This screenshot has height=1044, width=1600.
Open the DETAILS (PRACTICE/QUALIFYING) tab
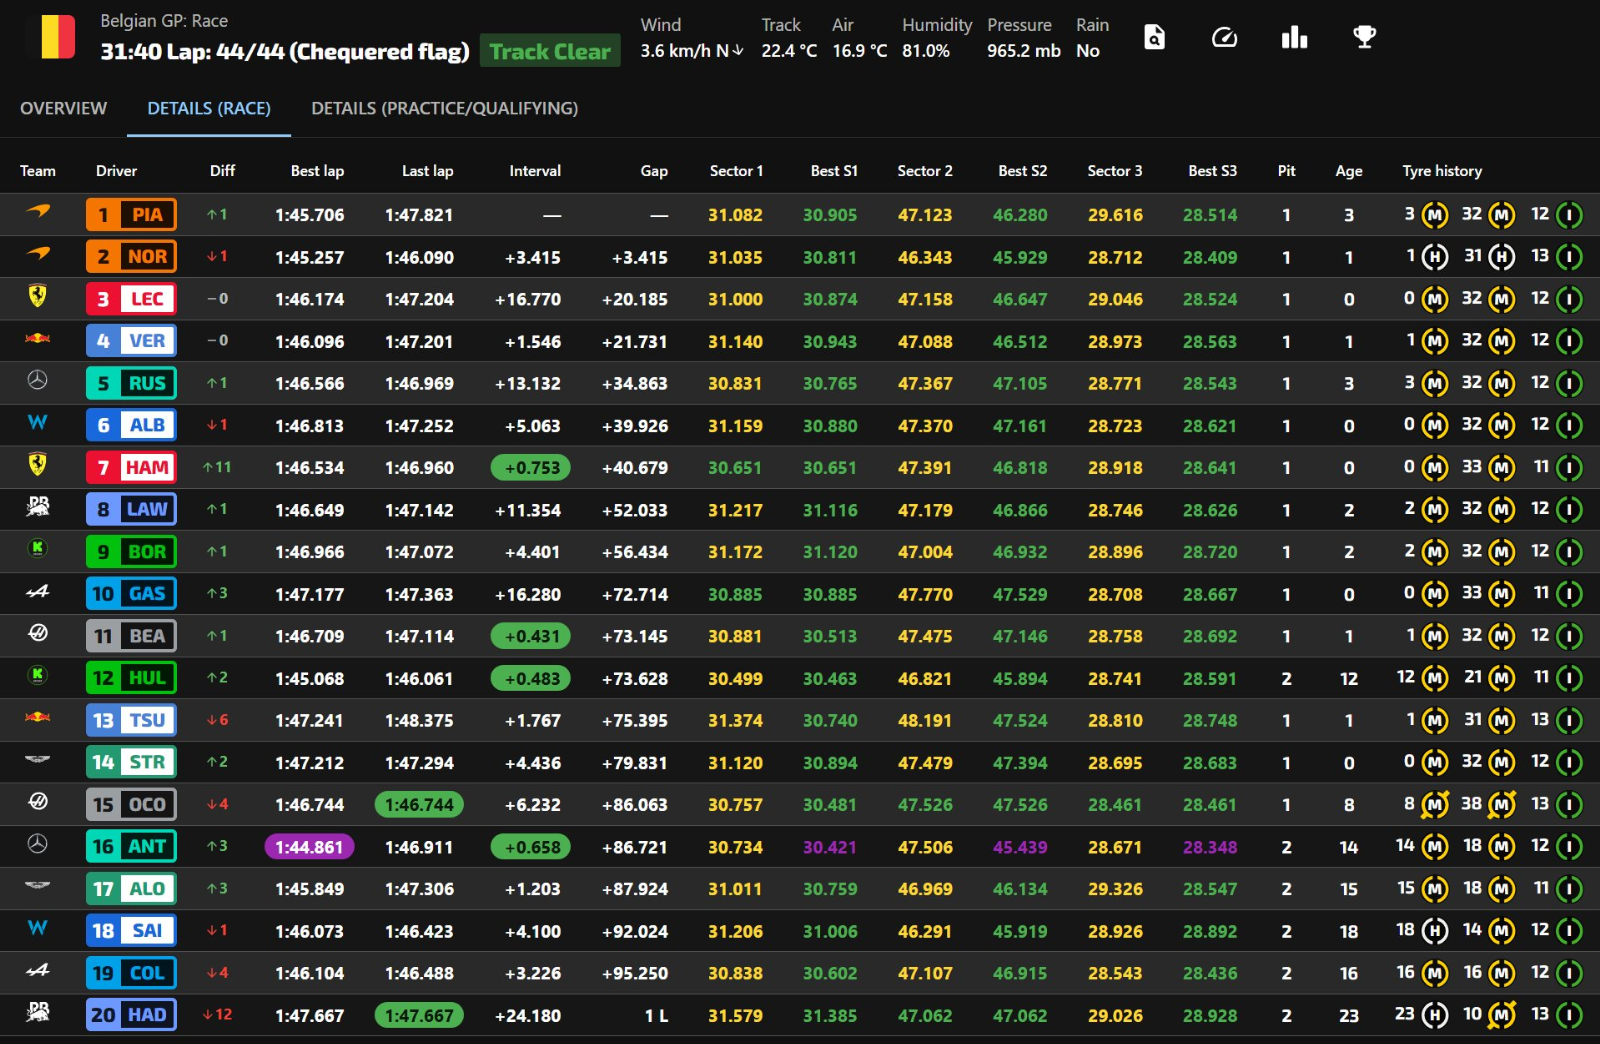pos(444,108)
